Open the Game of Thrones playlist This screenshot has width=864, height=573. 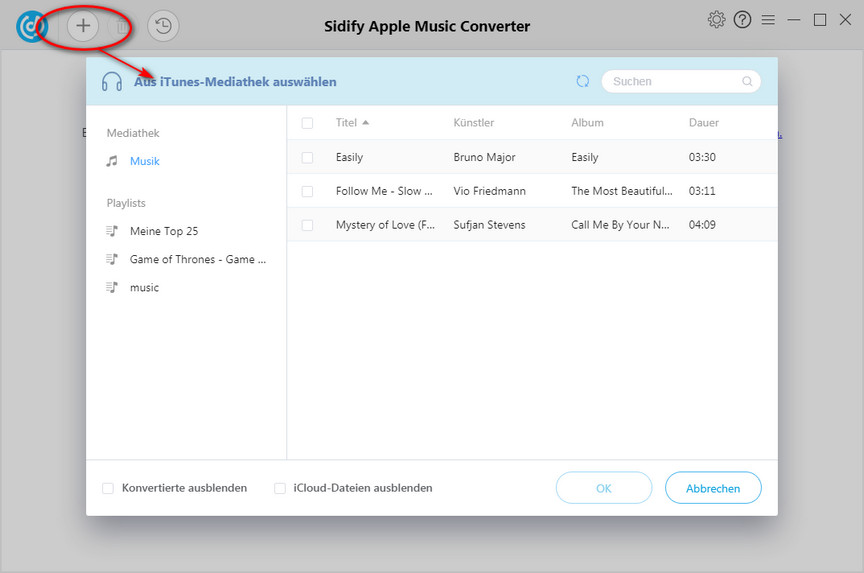198,259
